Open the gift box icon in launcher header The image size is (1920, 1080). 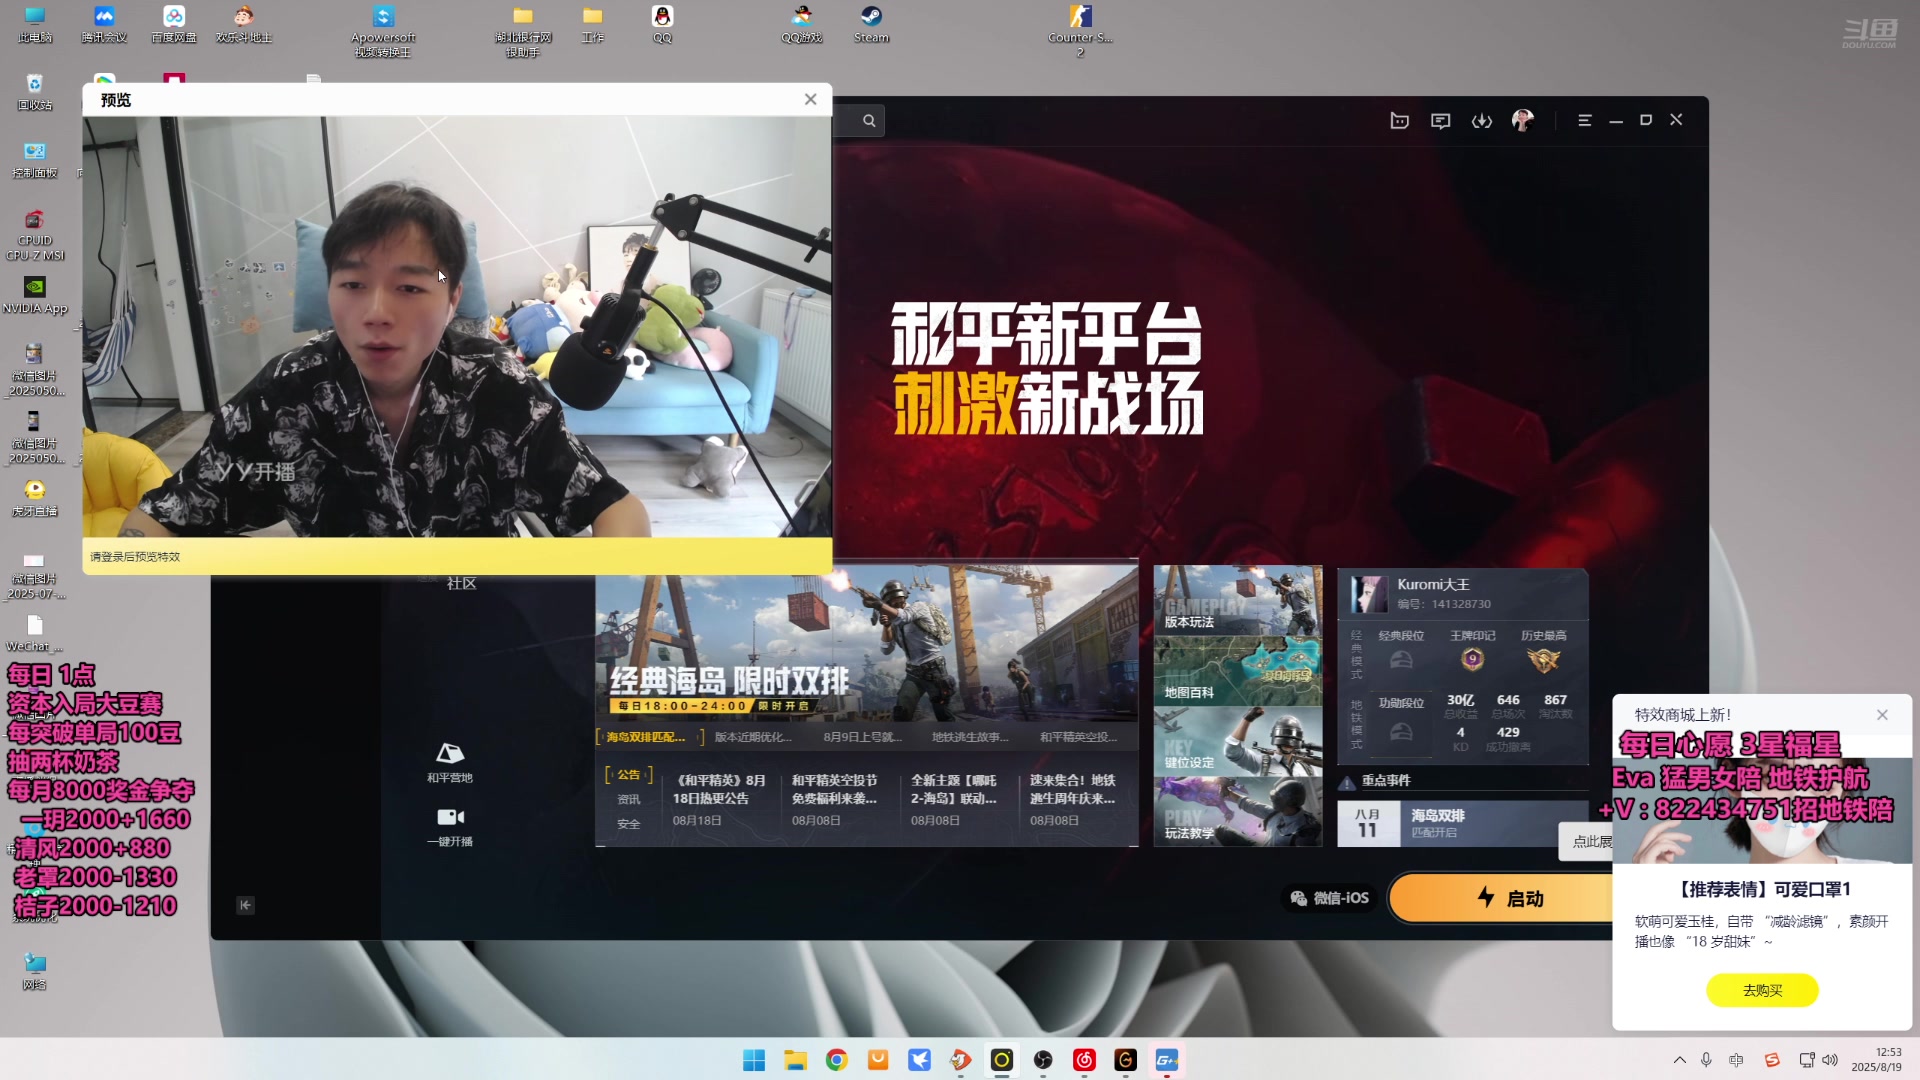coord(1399,121)
